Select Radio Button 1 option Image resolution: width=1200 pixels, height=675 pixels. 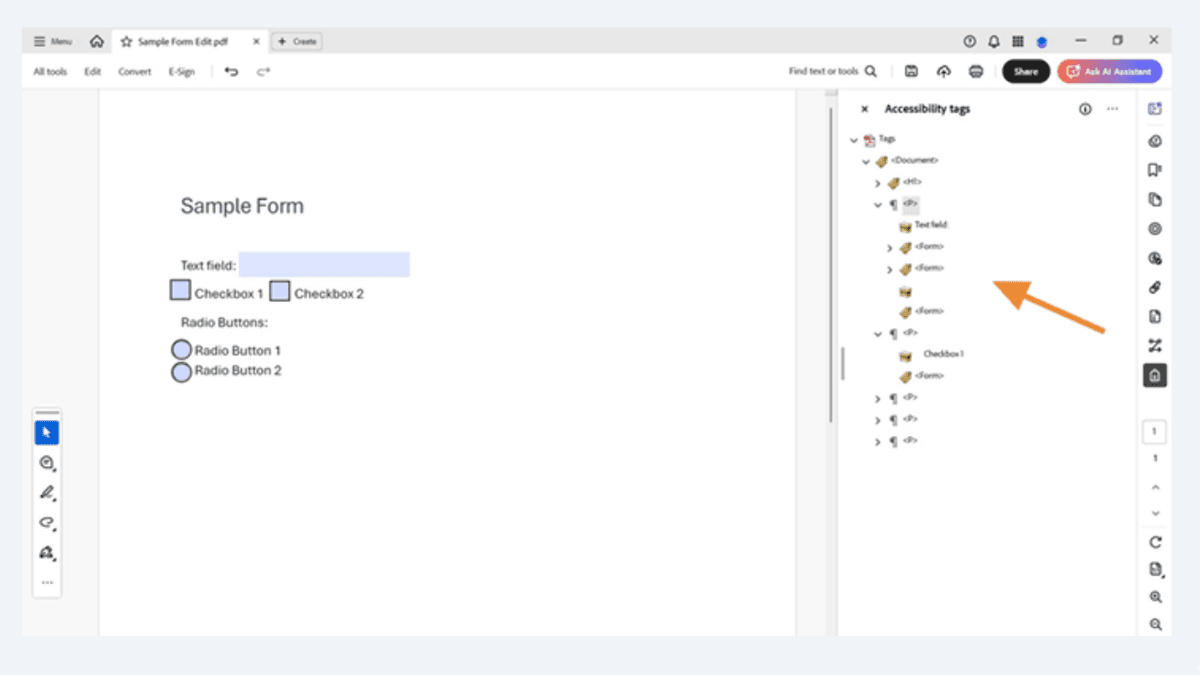click(181, 350)
